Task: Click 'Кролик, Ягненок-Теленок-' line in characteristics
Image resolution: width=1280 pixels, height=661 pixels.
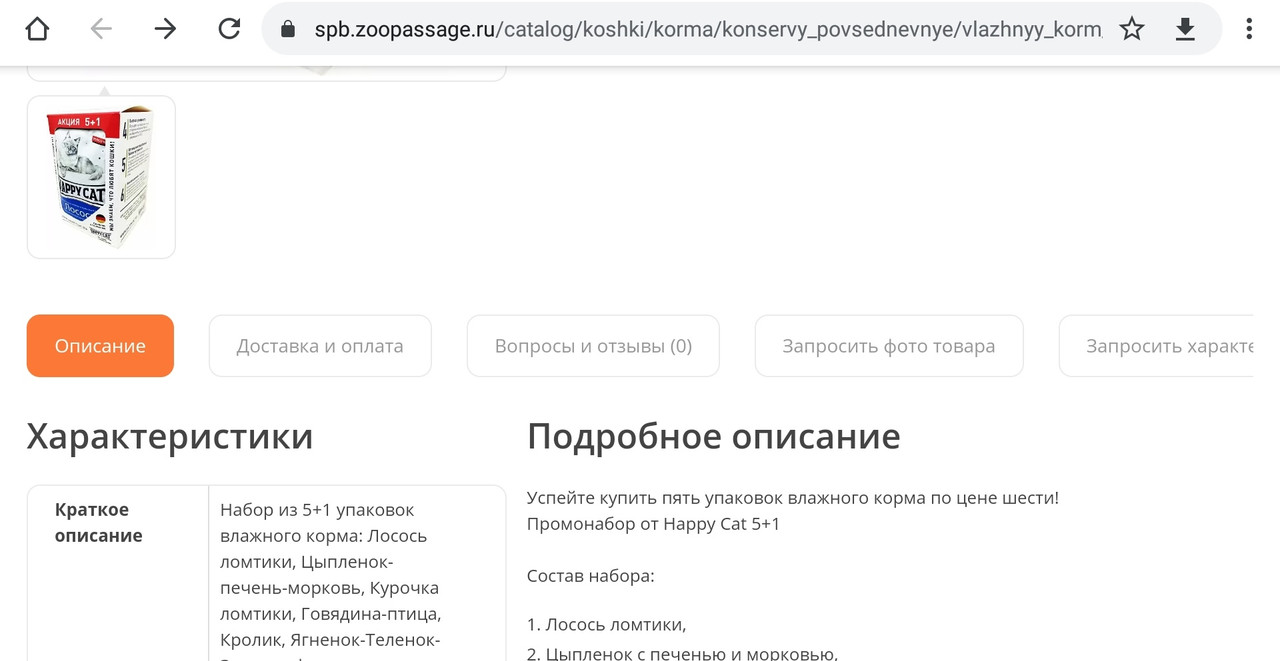Action: 330,640
